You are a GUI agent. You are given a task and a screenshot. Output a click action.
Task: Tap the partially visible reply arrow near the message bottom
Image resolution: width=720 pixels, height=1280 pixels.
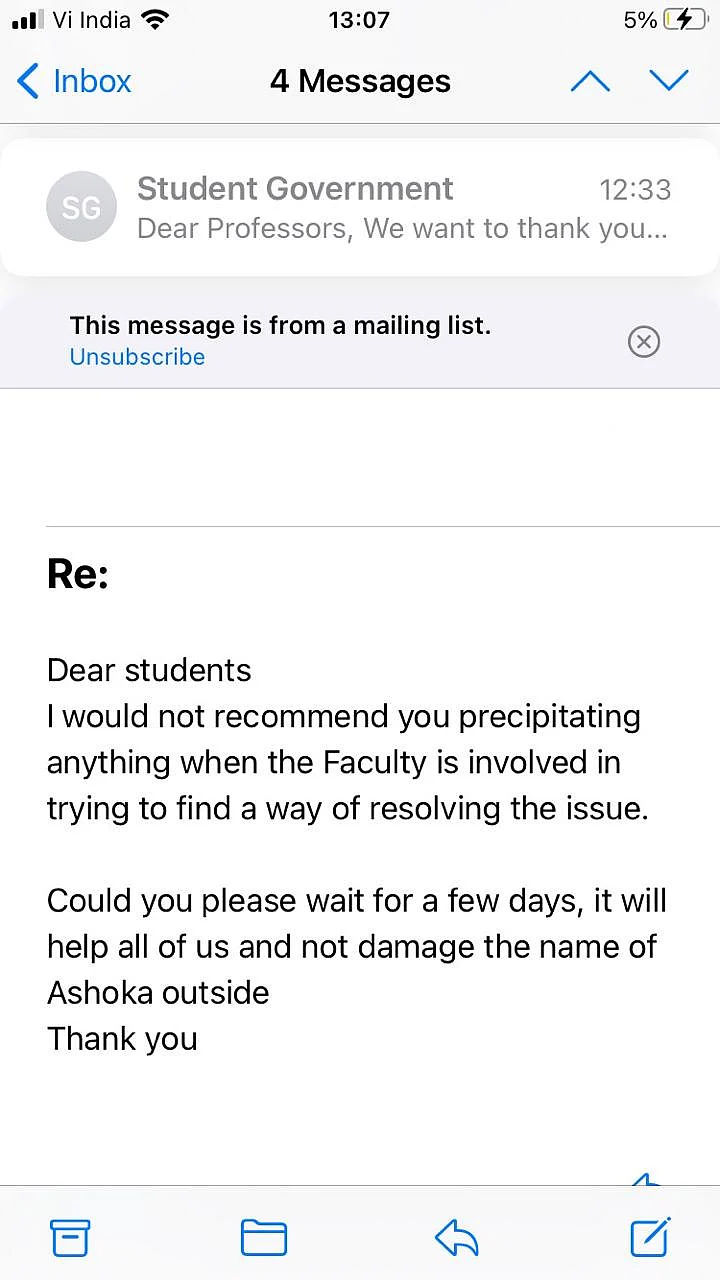(646, 1178)
